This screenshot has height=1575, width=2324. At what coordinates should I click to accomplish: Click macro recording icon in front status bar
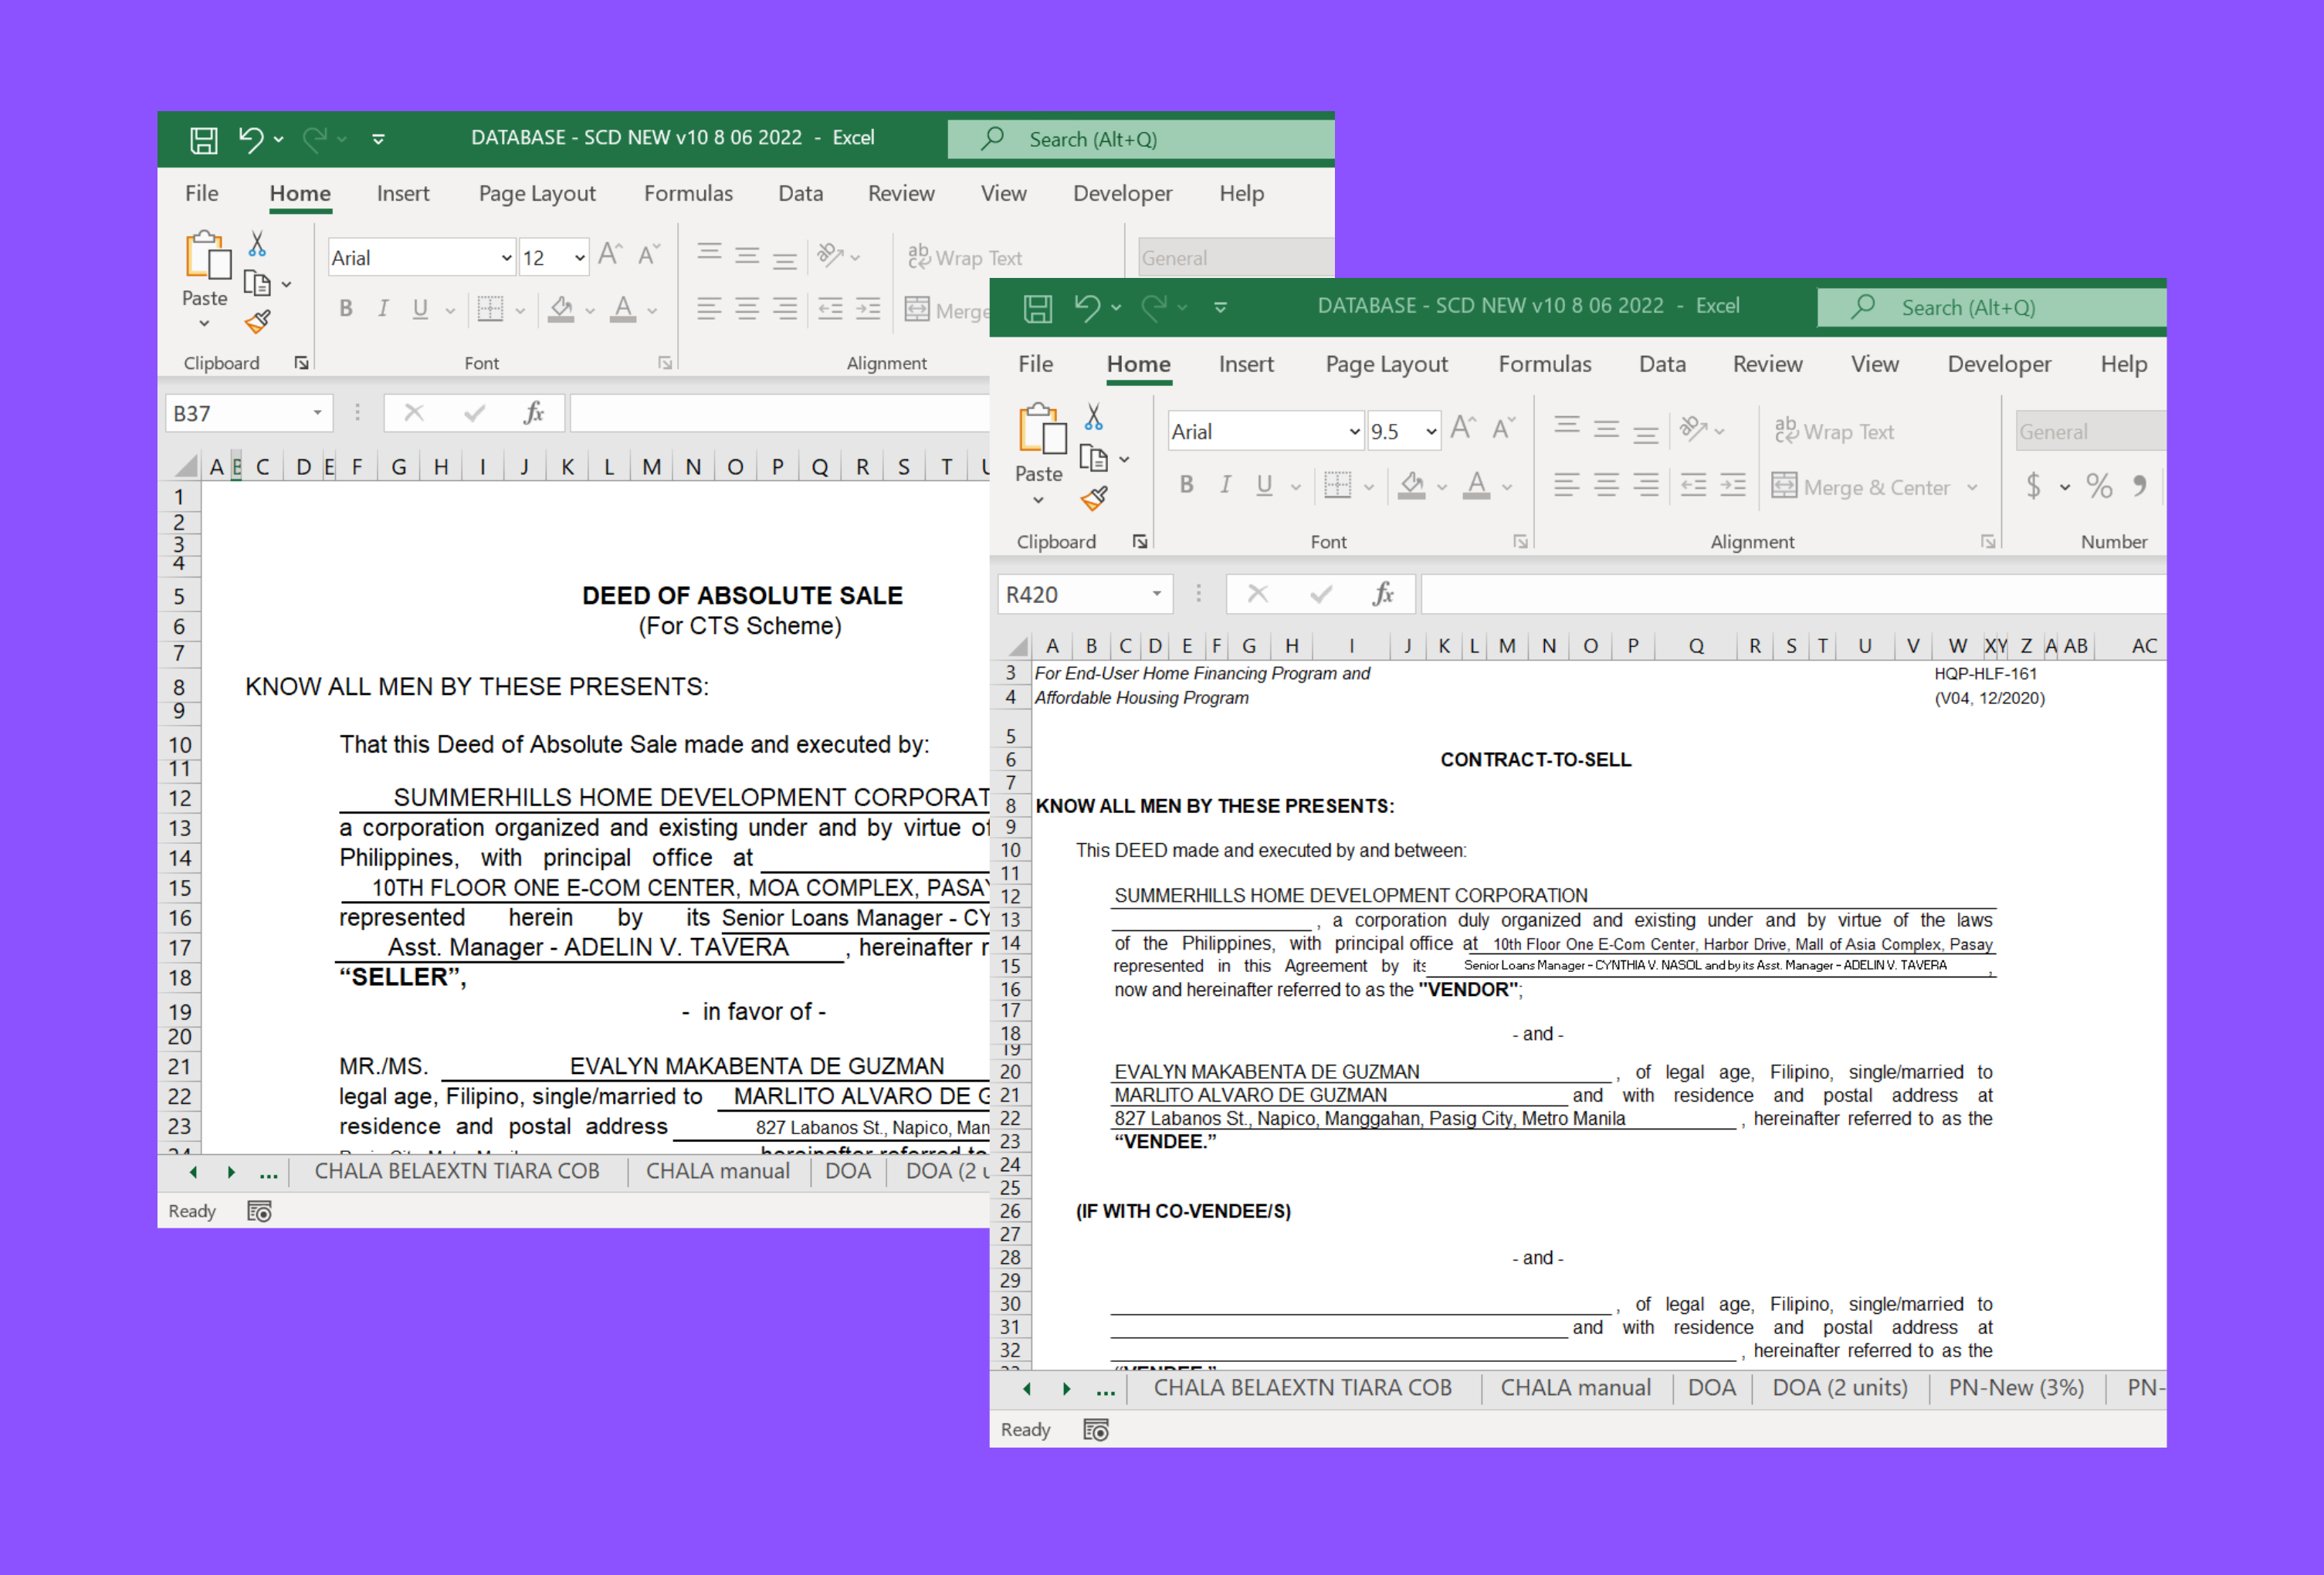tap(1096, 1430)
